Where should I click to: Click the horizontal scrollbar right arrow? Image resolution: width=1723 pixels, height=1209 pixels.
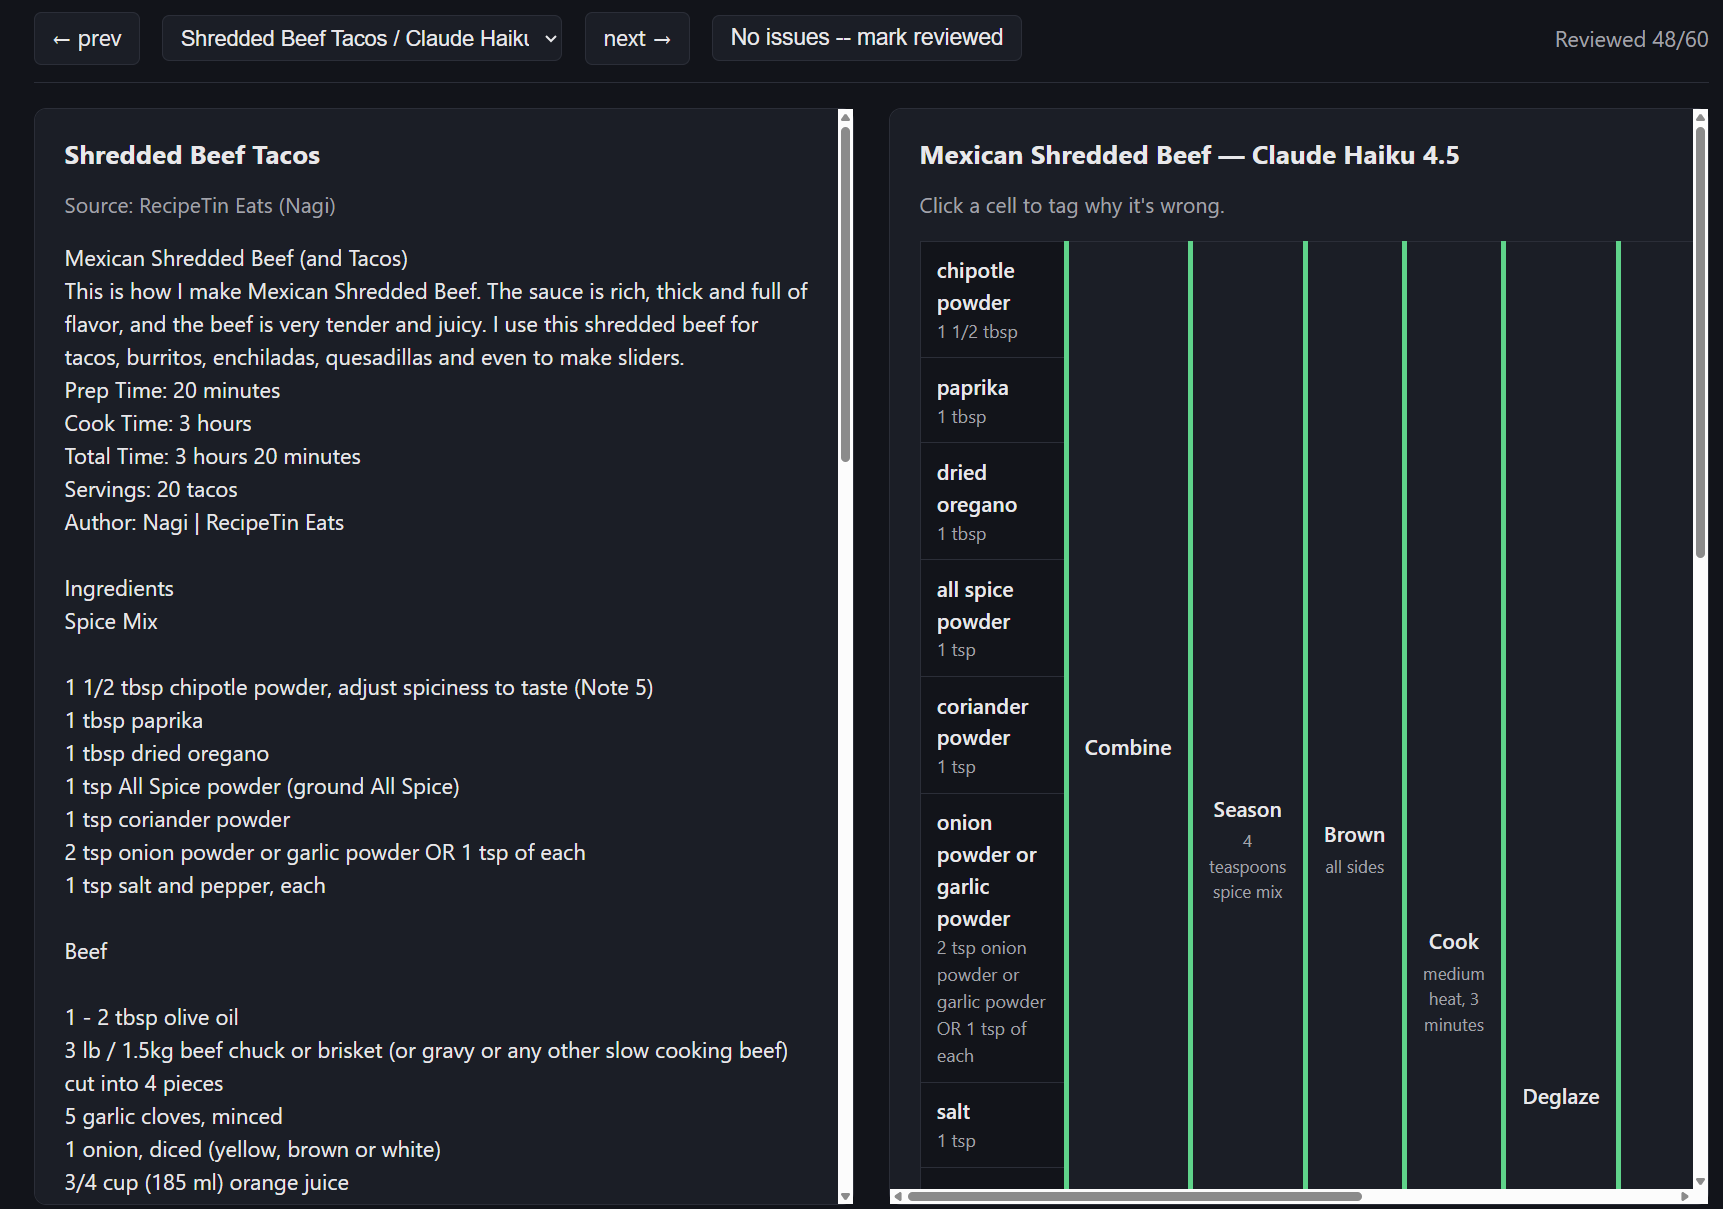point(1685,1196)
